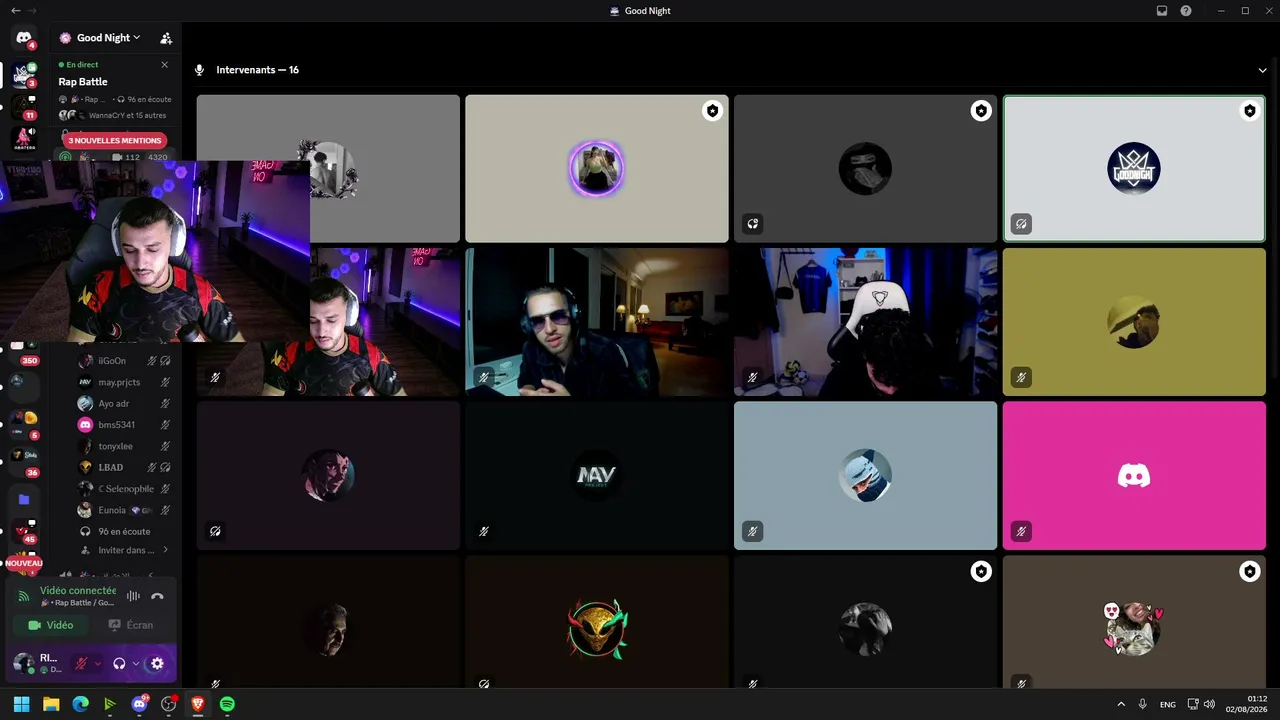Open Windows Start menu
The image size is (1280, 720).
(x=21, y=704)
